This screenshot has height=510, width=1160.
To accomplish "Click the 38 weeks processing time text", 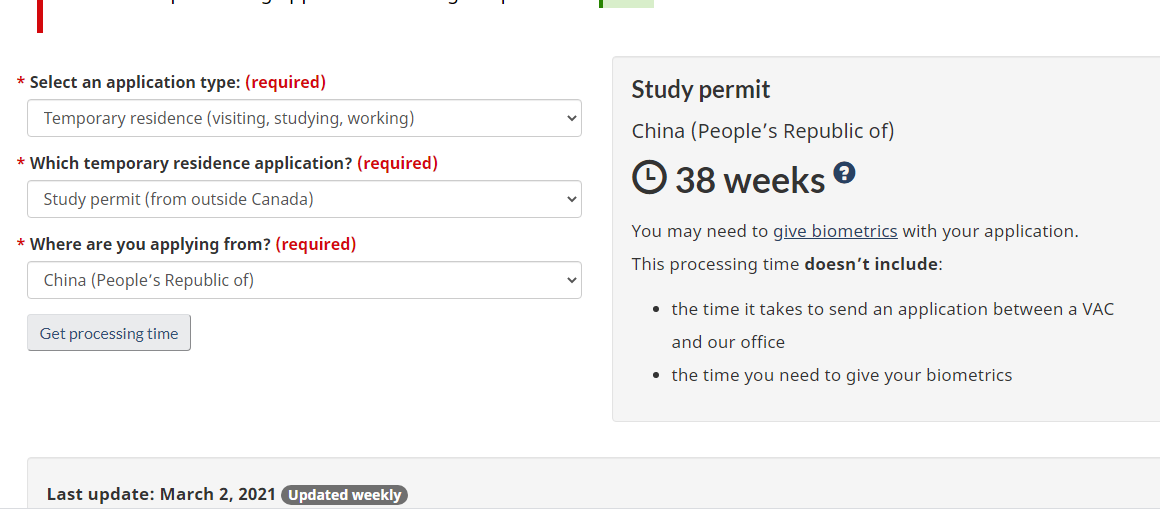I will pos(750,180).
